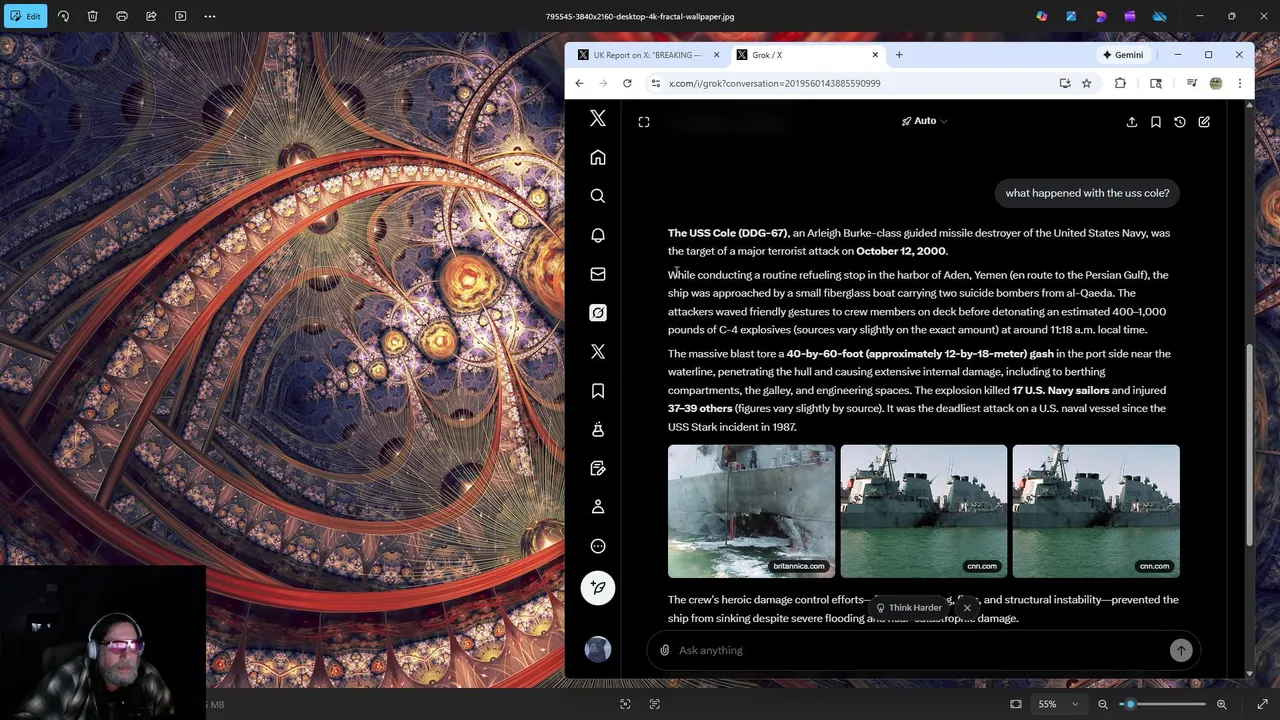Open Chrome install-app icon in address bar
The height and width of the screenshot is (720, 1280).
[1065, 83]
